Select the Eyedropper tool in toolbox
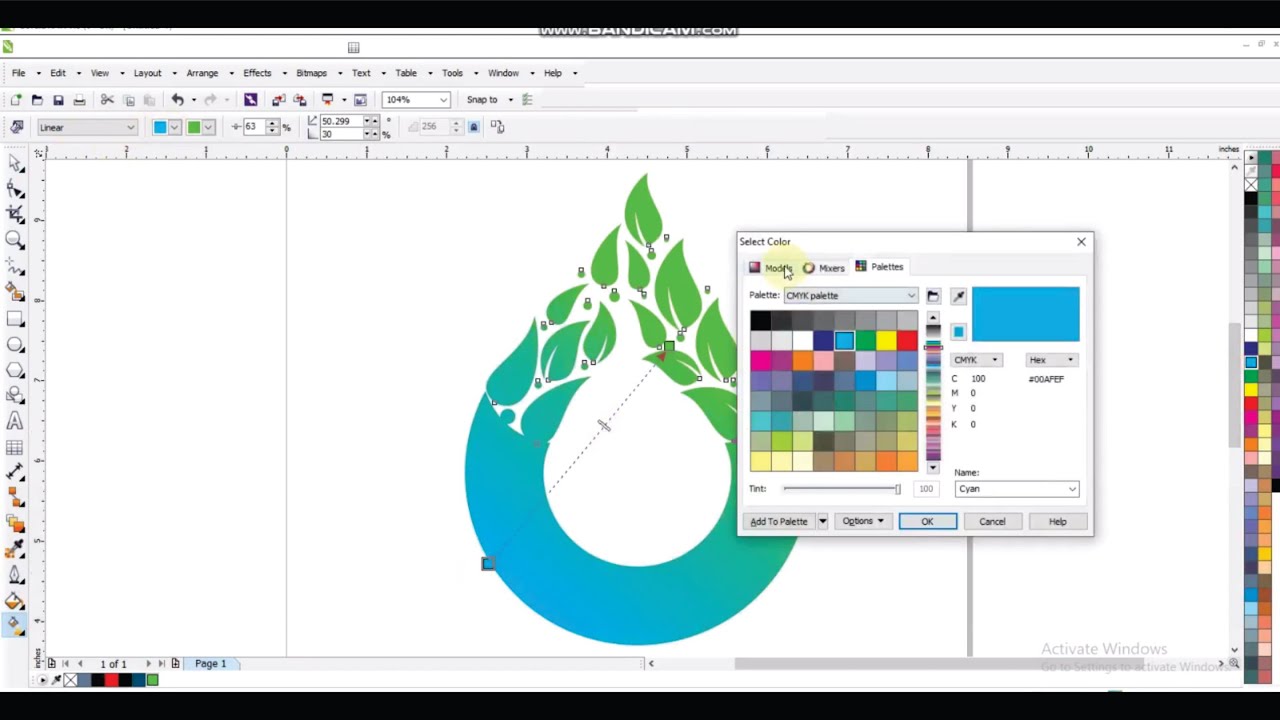The height and width of the screenshot is (720, 1280). [x=15, y=550]
